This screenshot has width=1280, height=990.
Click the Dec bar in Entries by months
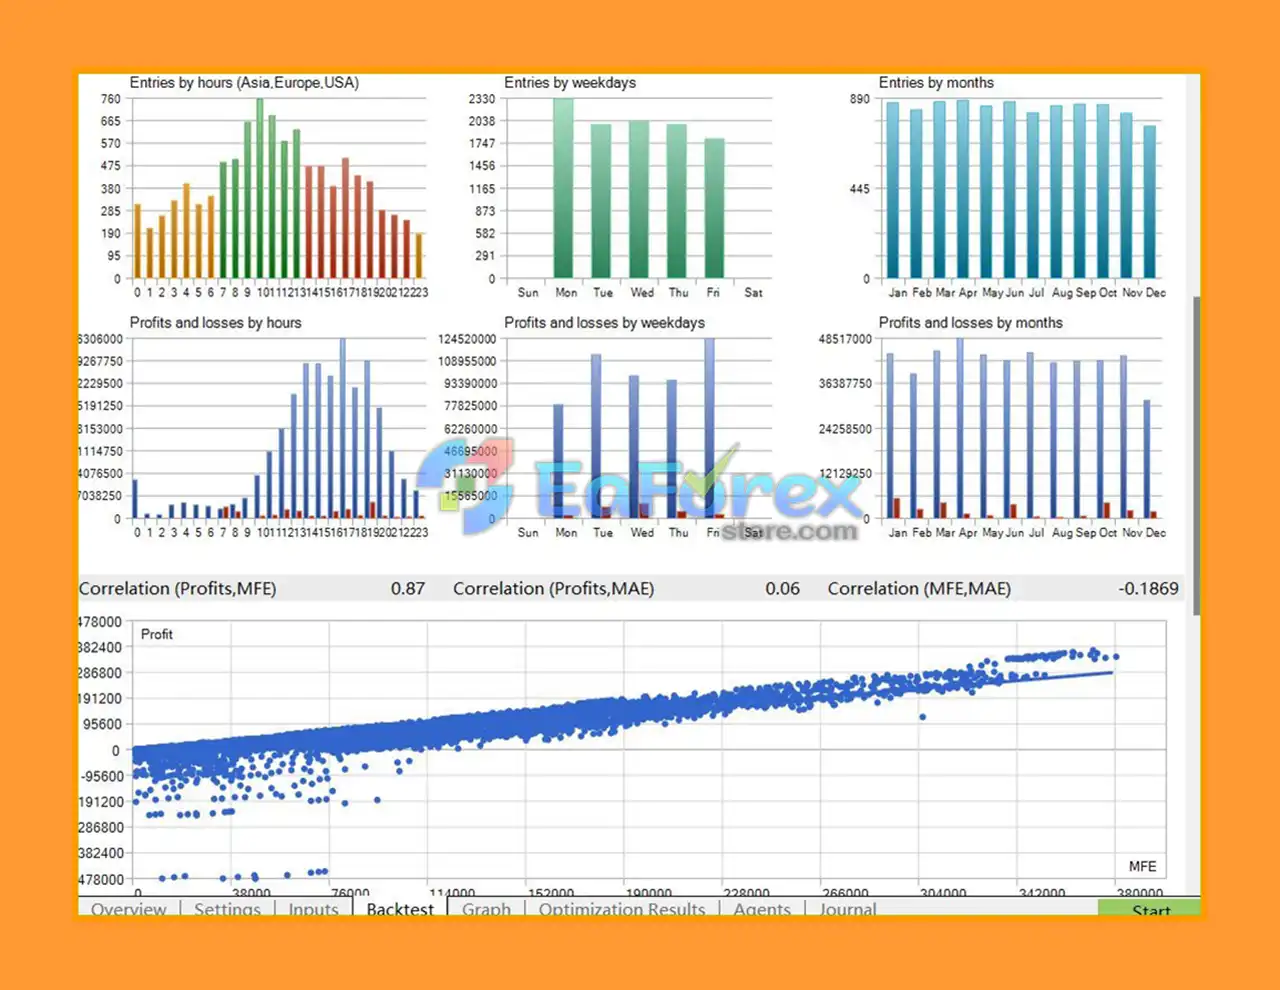(1150, 202)
